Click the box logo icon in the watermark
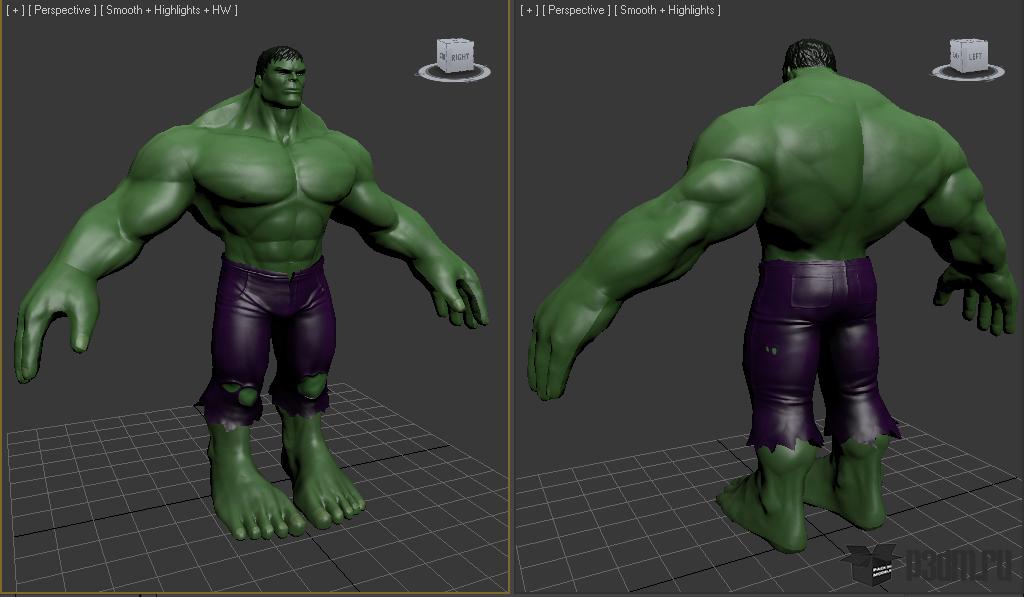Viewport: 1024px width, 597px height. [x=872, y=563]
